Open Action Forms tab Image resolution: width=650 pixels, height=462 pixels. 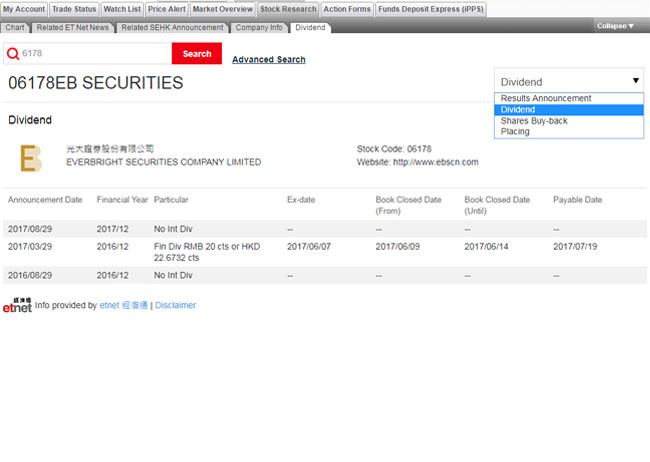(347, 9)
